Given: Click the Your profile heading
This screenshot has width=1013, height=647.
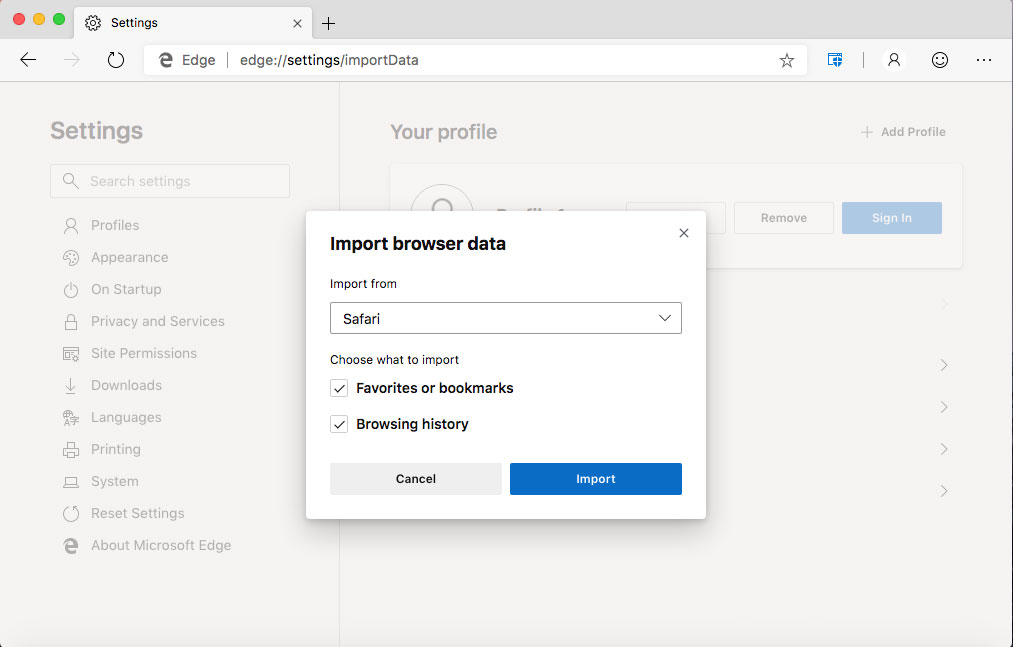Looking at the screenshot, I should [x=444, y=132].
